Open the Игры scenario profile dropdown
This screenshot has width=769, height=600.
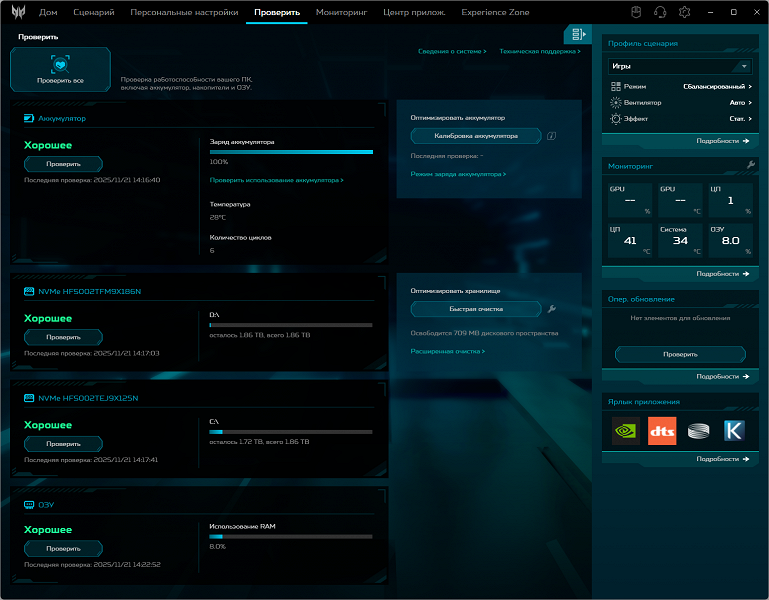pos(680,66)
